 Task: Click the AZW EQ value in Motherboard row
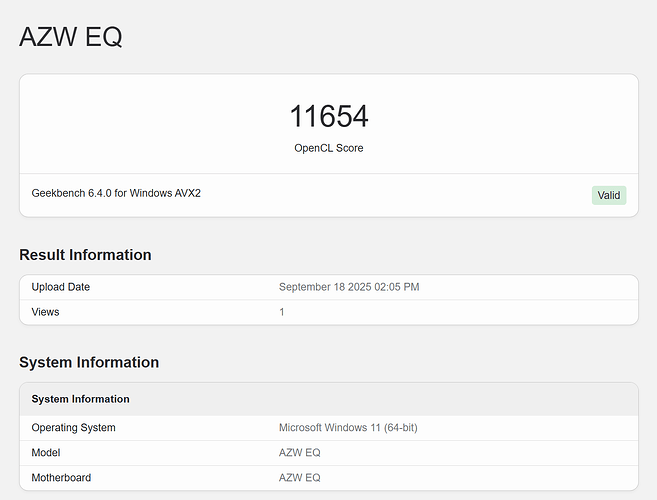(299, 478)
